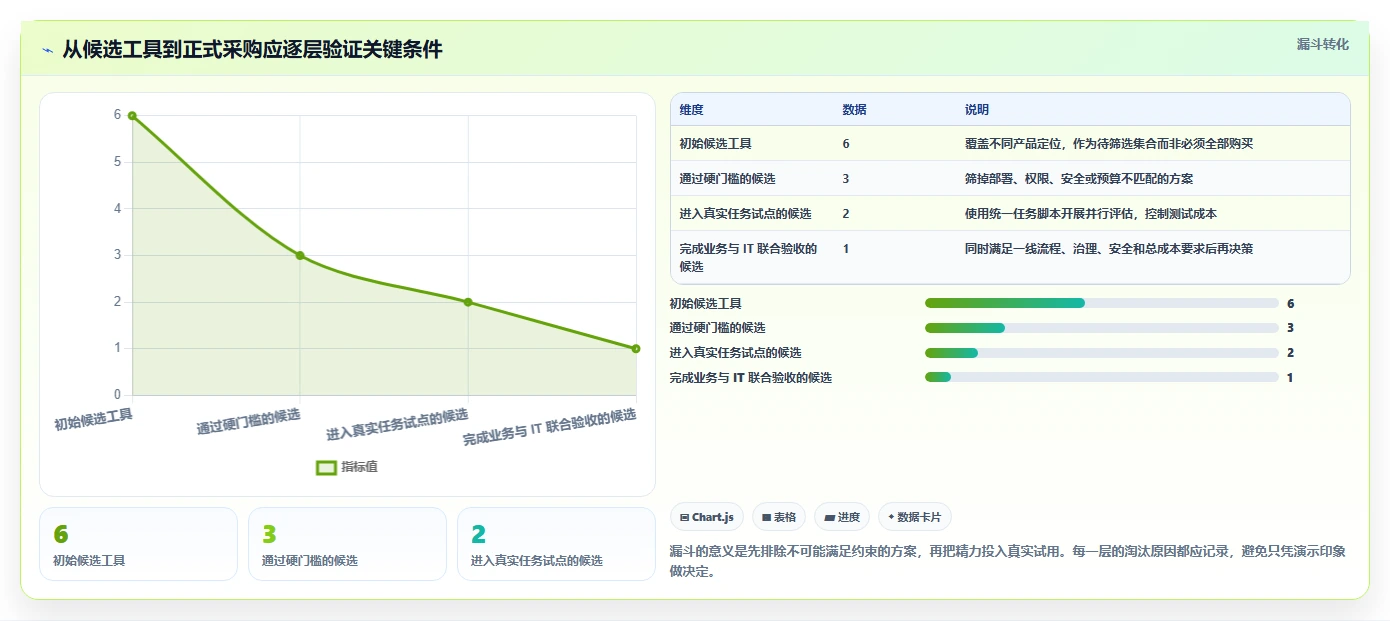Click the description starting 同时满足一线流程

(1109, 249)
